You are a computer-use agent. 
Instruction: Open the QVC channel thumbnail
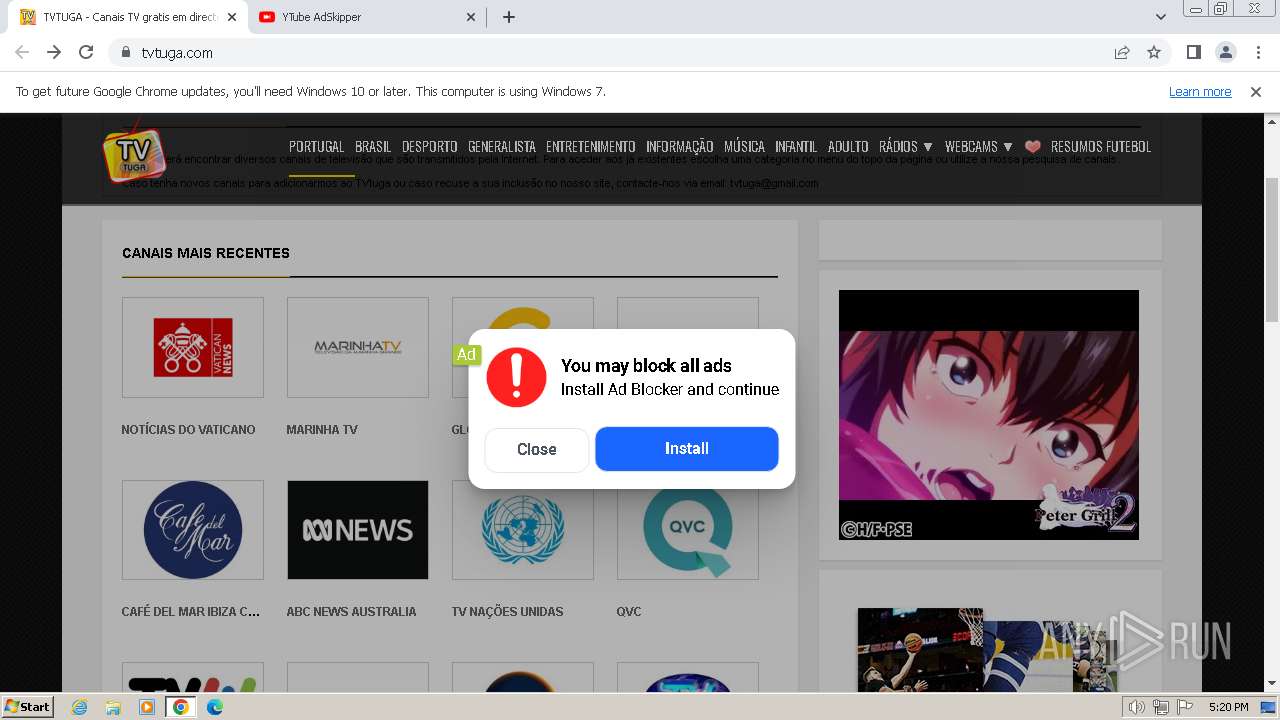coord(688,530)
